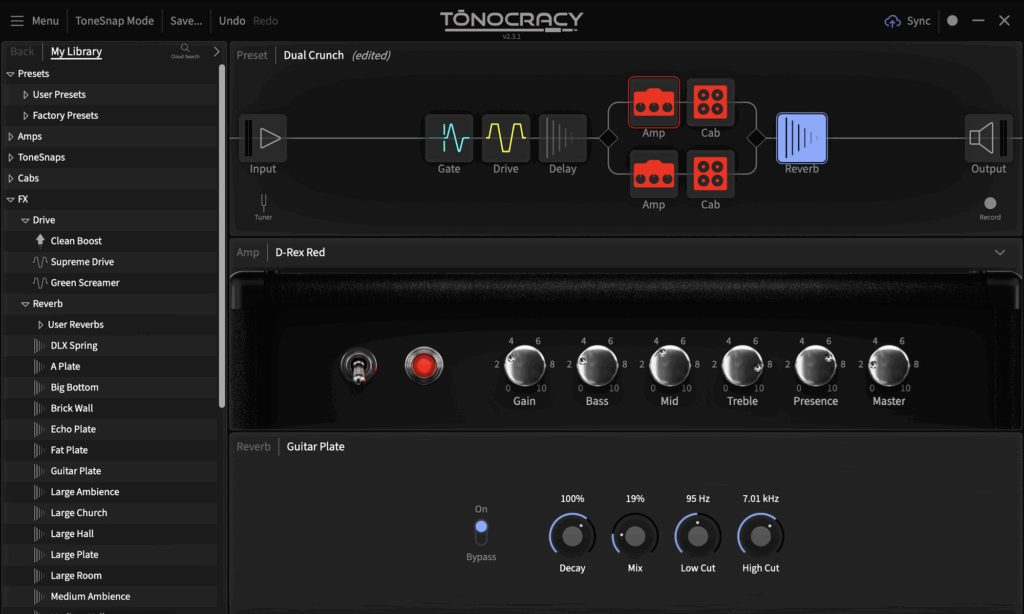Open the Tuner
The image size is (1024, 614).
coord(263,206)
